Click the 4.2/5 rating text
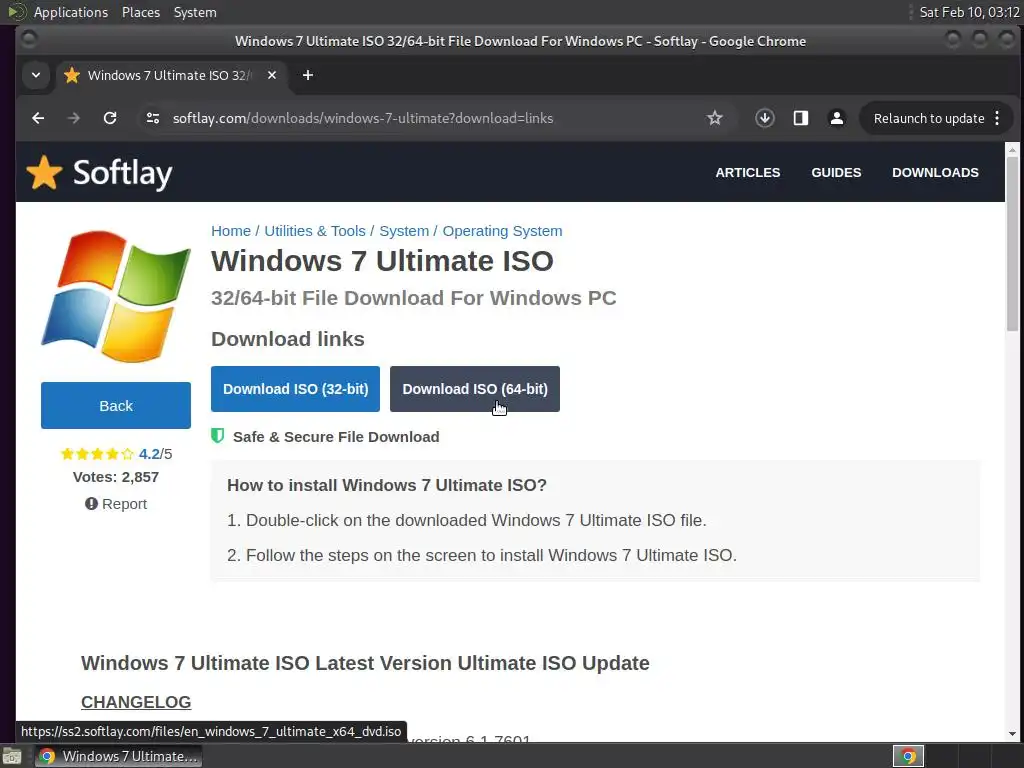Screen dimensions: 1024x768 [155, 454]
